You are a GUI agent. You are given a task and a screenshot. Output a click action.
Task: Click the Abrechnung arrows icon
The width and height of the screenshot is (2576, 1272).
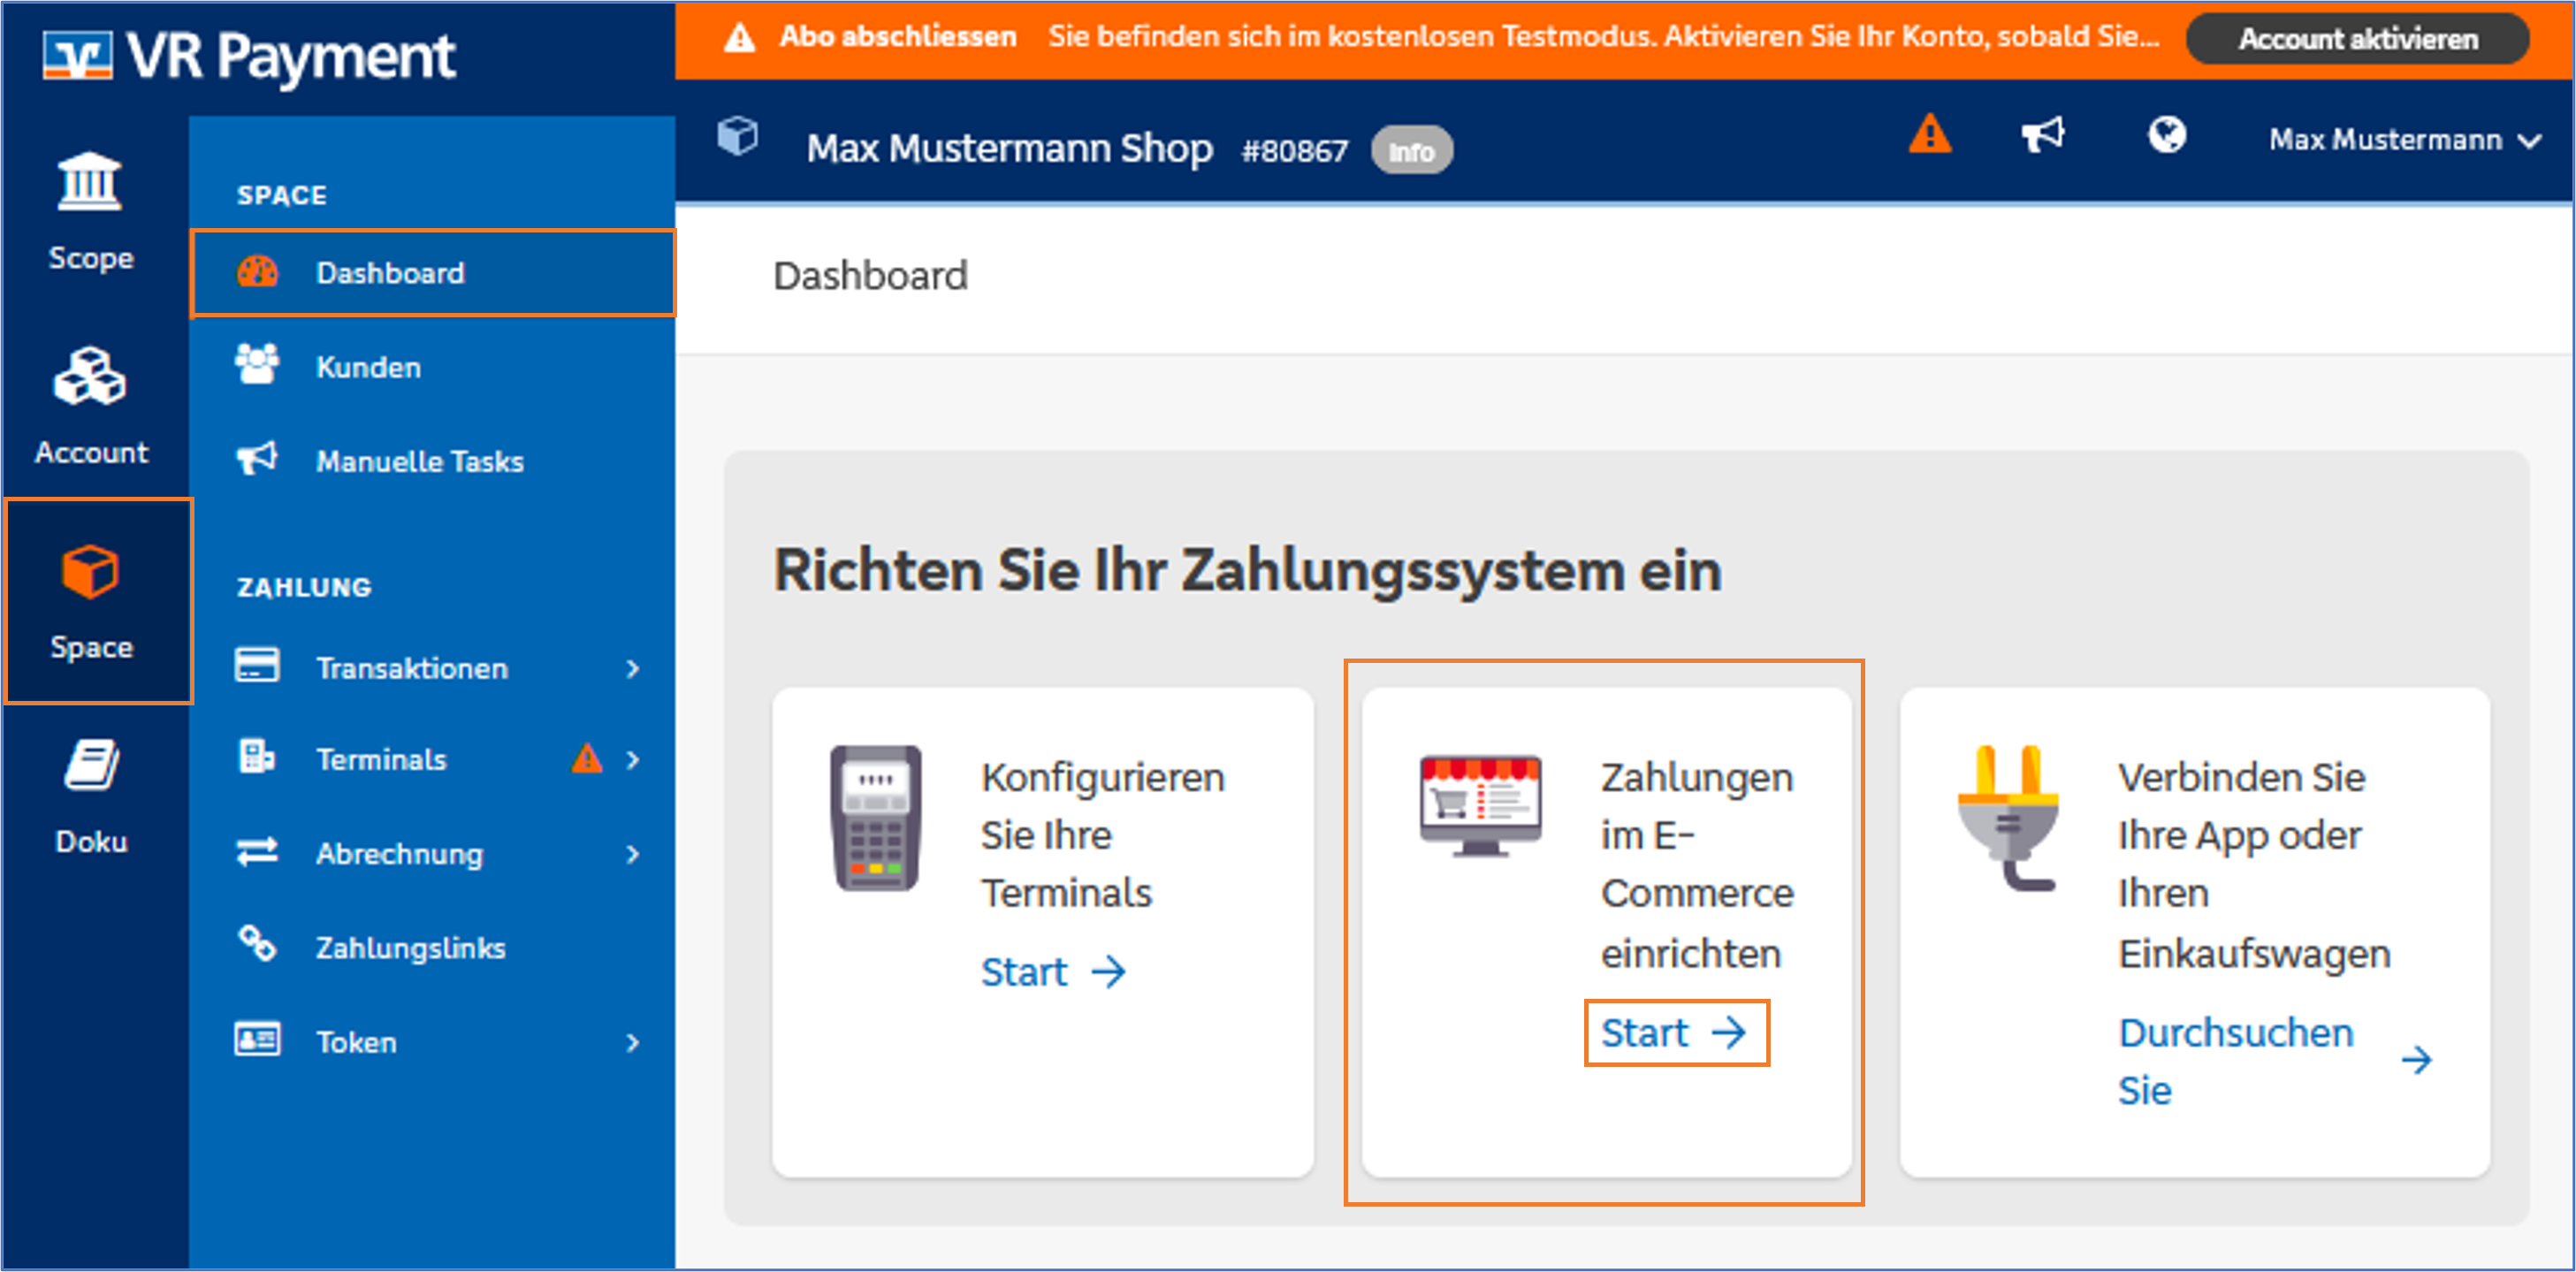click(257, 852)
